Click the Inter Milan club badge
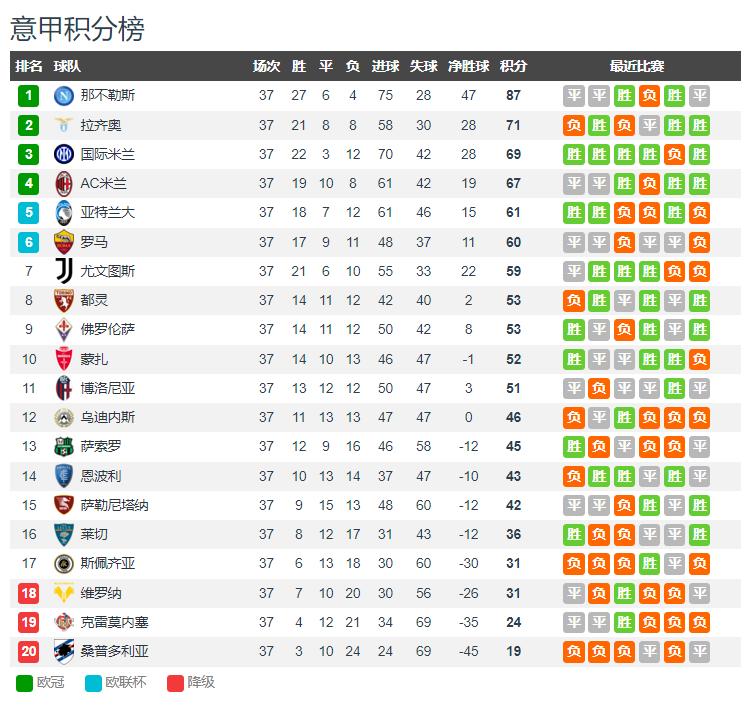 point(63,154)
